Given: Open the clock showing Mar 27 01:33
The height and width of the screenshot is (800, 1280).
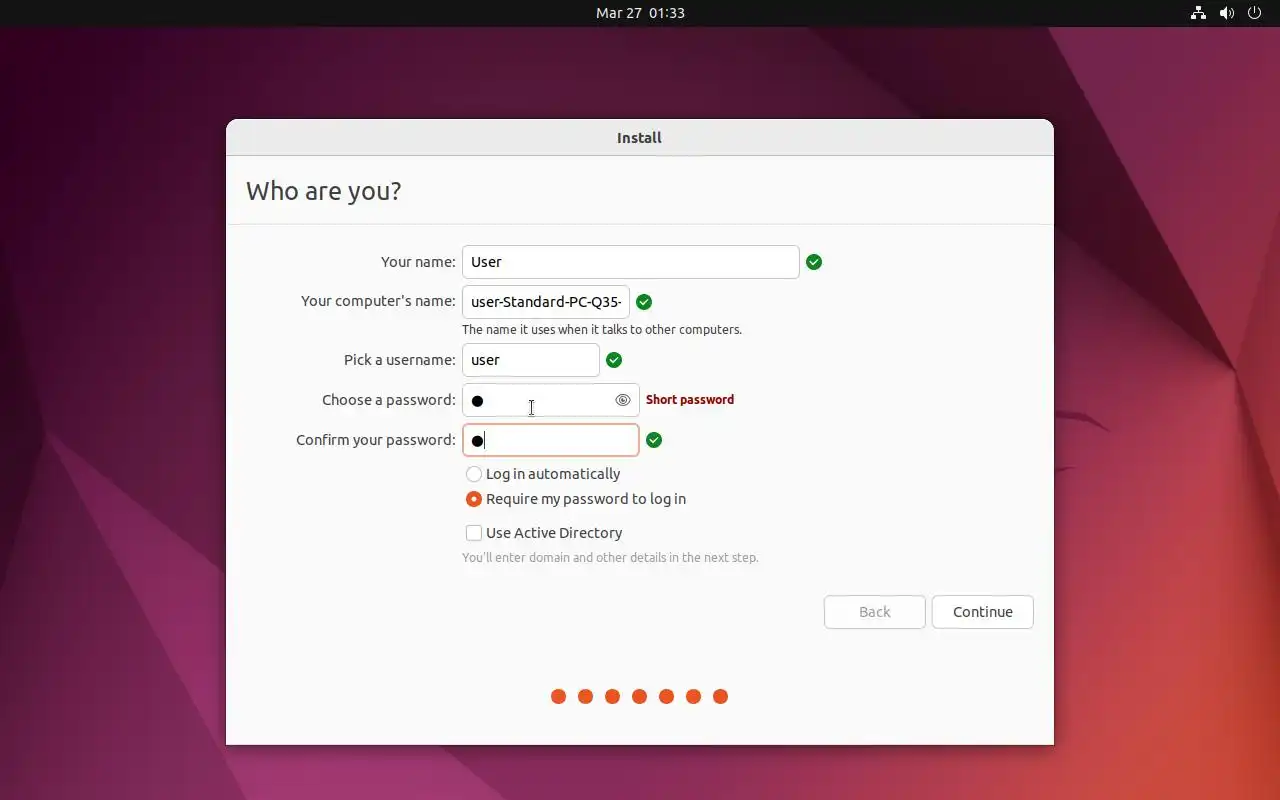Looking at the screenshot, I should click(640, 13).
